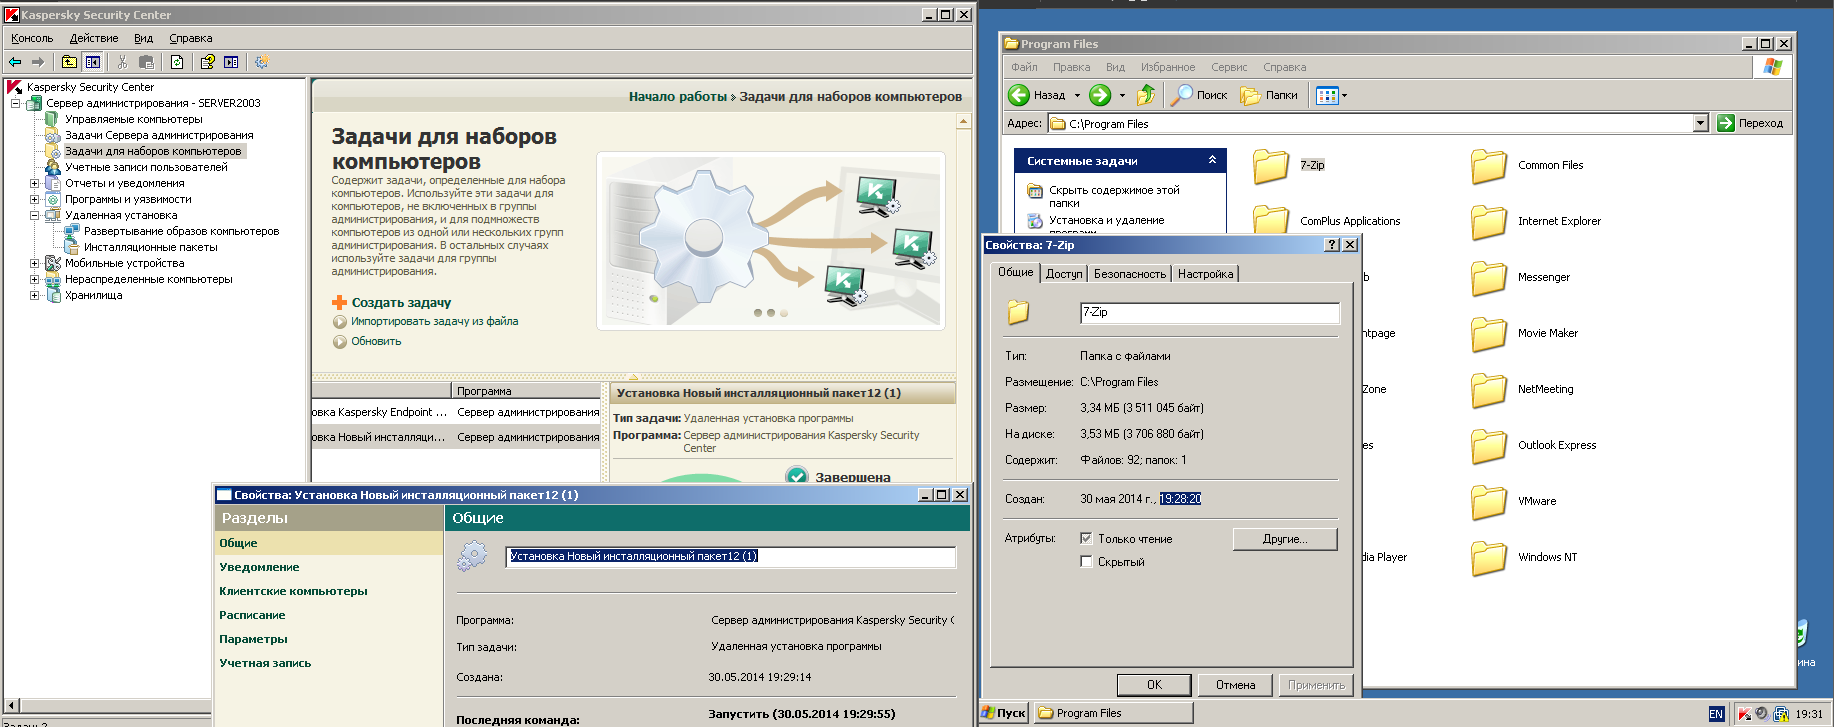Viewport: 1834px width, 727px height.
Task: Open help via question mark toolbar icon
Action: 207,62
